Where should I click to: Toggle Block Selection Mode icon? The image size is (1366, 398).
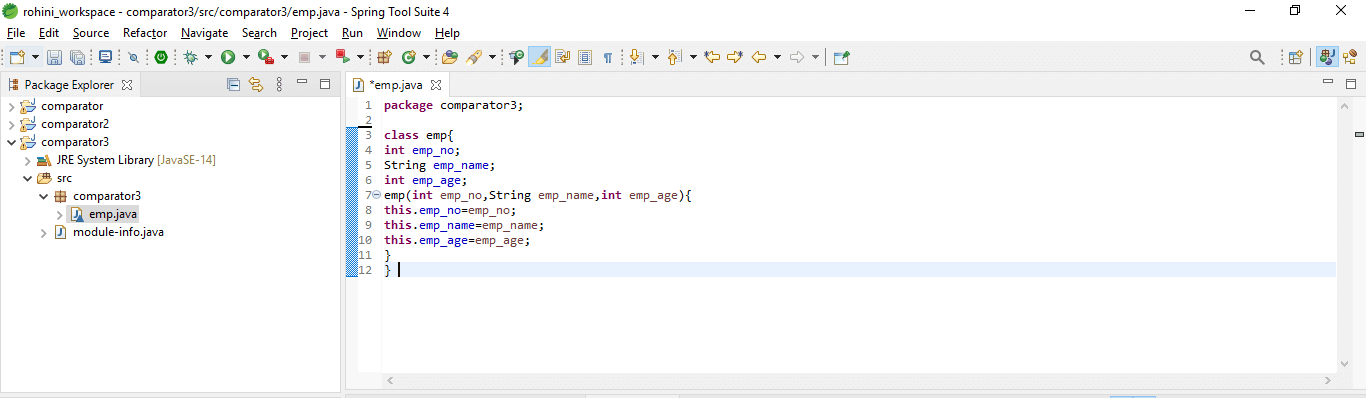point(585,58)
